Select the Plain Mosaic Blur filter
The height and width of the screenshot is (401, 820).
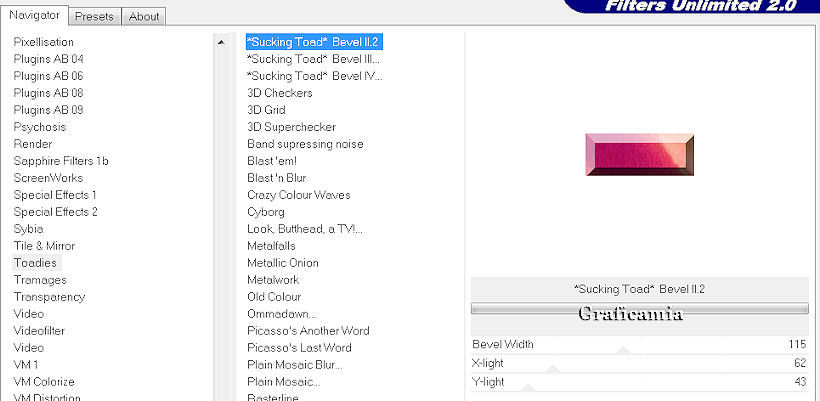pyautogui.click(x=295, y=364)
